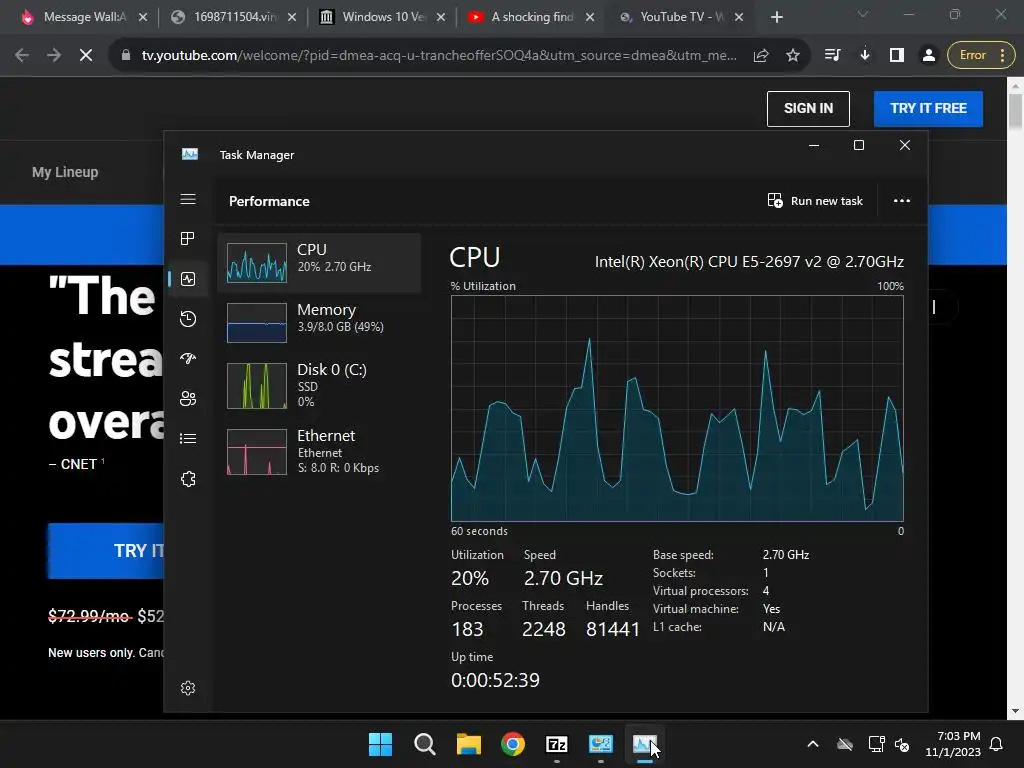Viewport: 1024px width, 768px height.
Task: Open the three-dots more options menu
Action: tap(902, 200)
